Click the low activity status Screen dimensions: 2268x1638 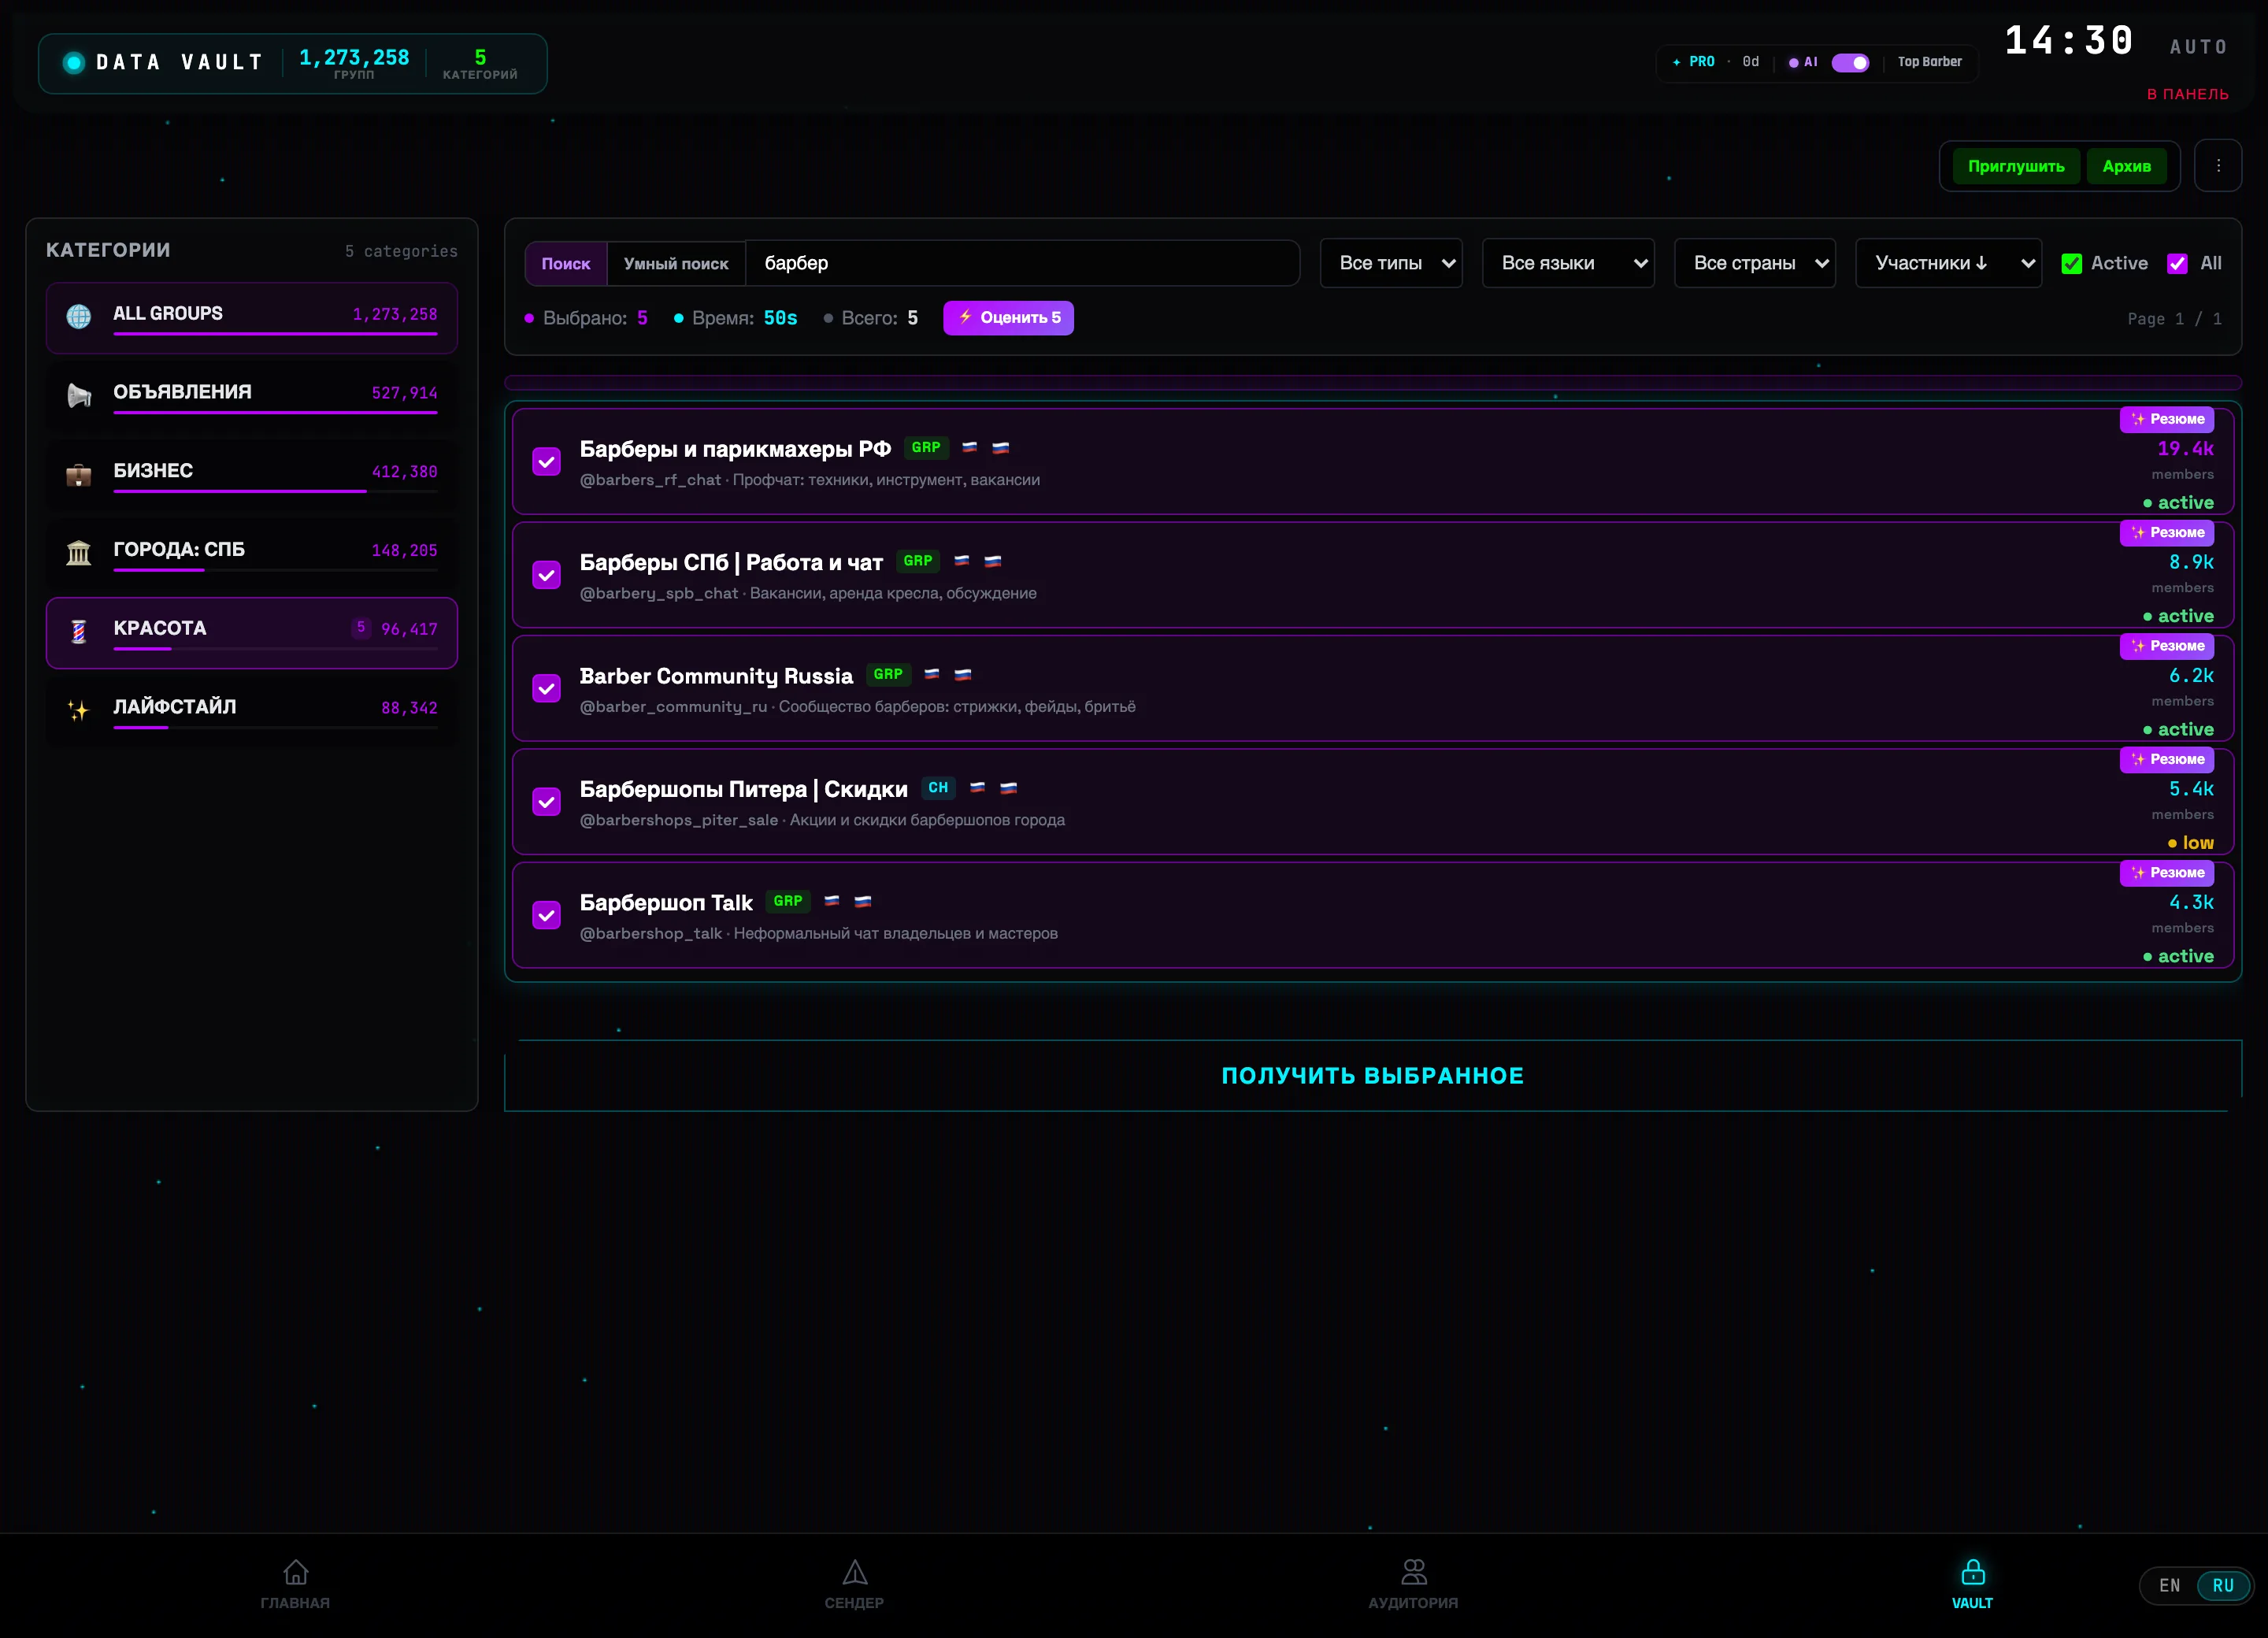pyautogui.click(x=2190, y=843)
